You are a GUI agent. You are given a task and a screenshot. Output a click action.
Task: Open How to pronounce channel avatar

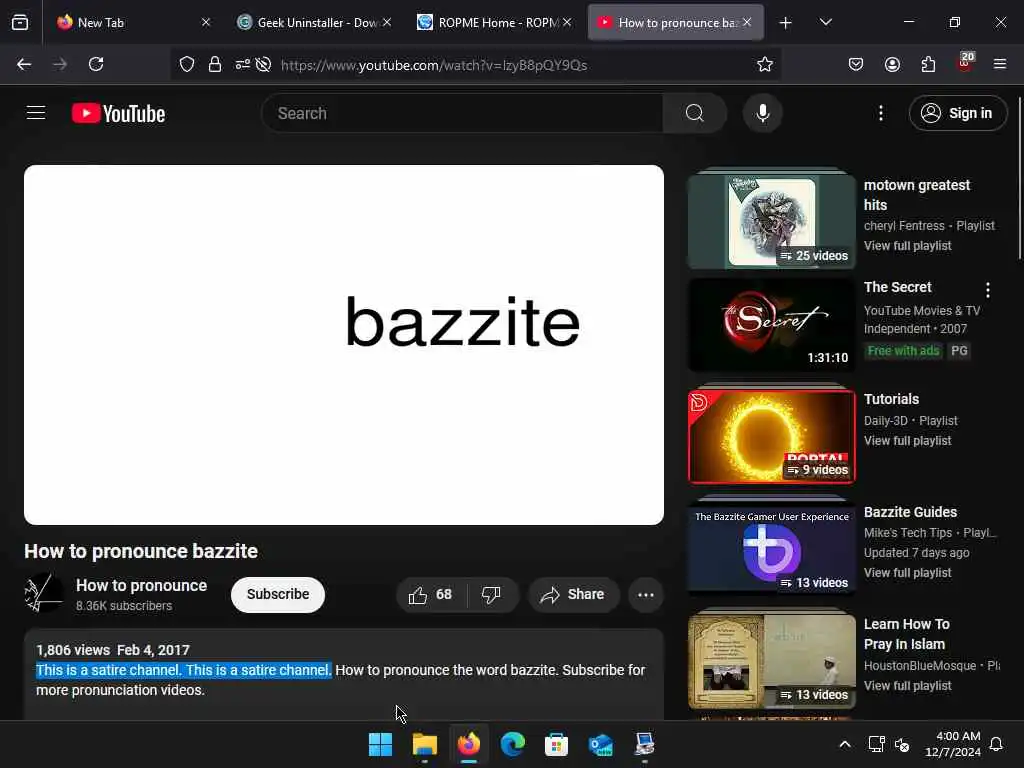coord(44,593)
